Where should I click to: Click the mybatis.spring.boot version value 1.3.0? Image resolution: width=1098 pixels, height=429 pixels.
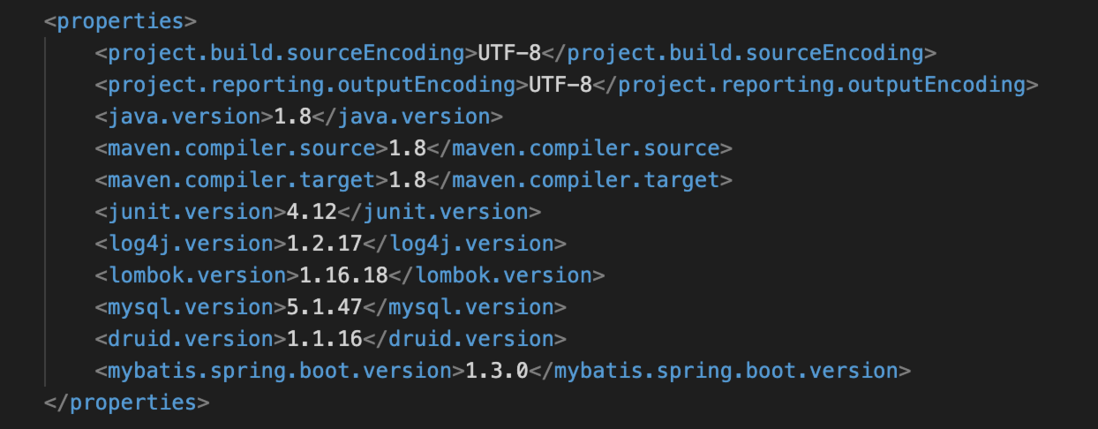click(496, 371)
